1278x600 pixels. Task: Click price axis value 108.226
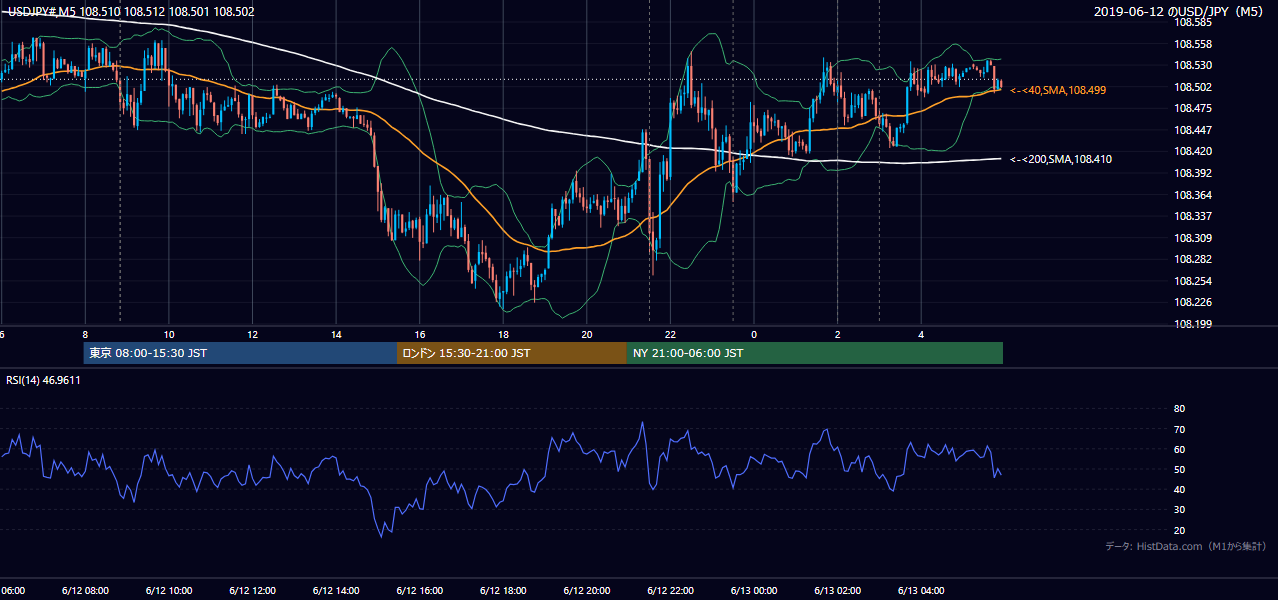click(1193, 302)
